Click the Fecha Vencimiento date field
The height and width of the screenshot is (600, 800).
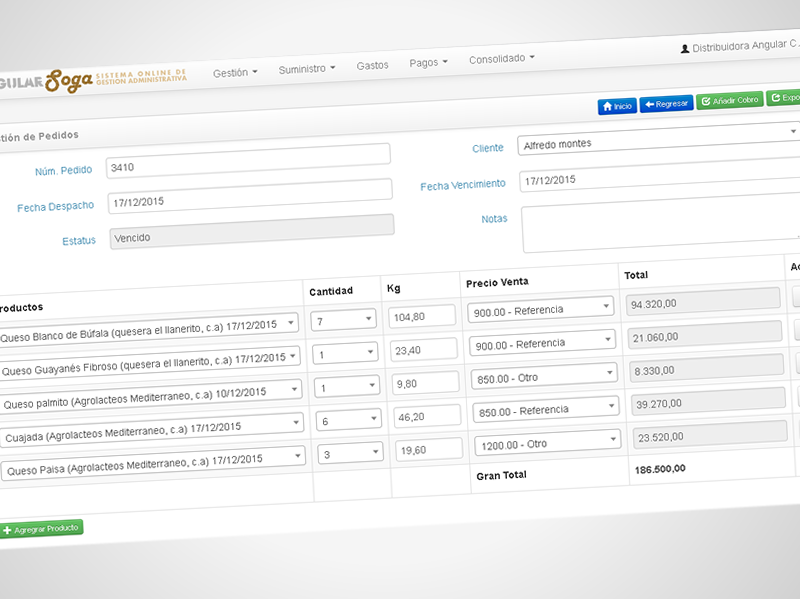pos(657,179)
